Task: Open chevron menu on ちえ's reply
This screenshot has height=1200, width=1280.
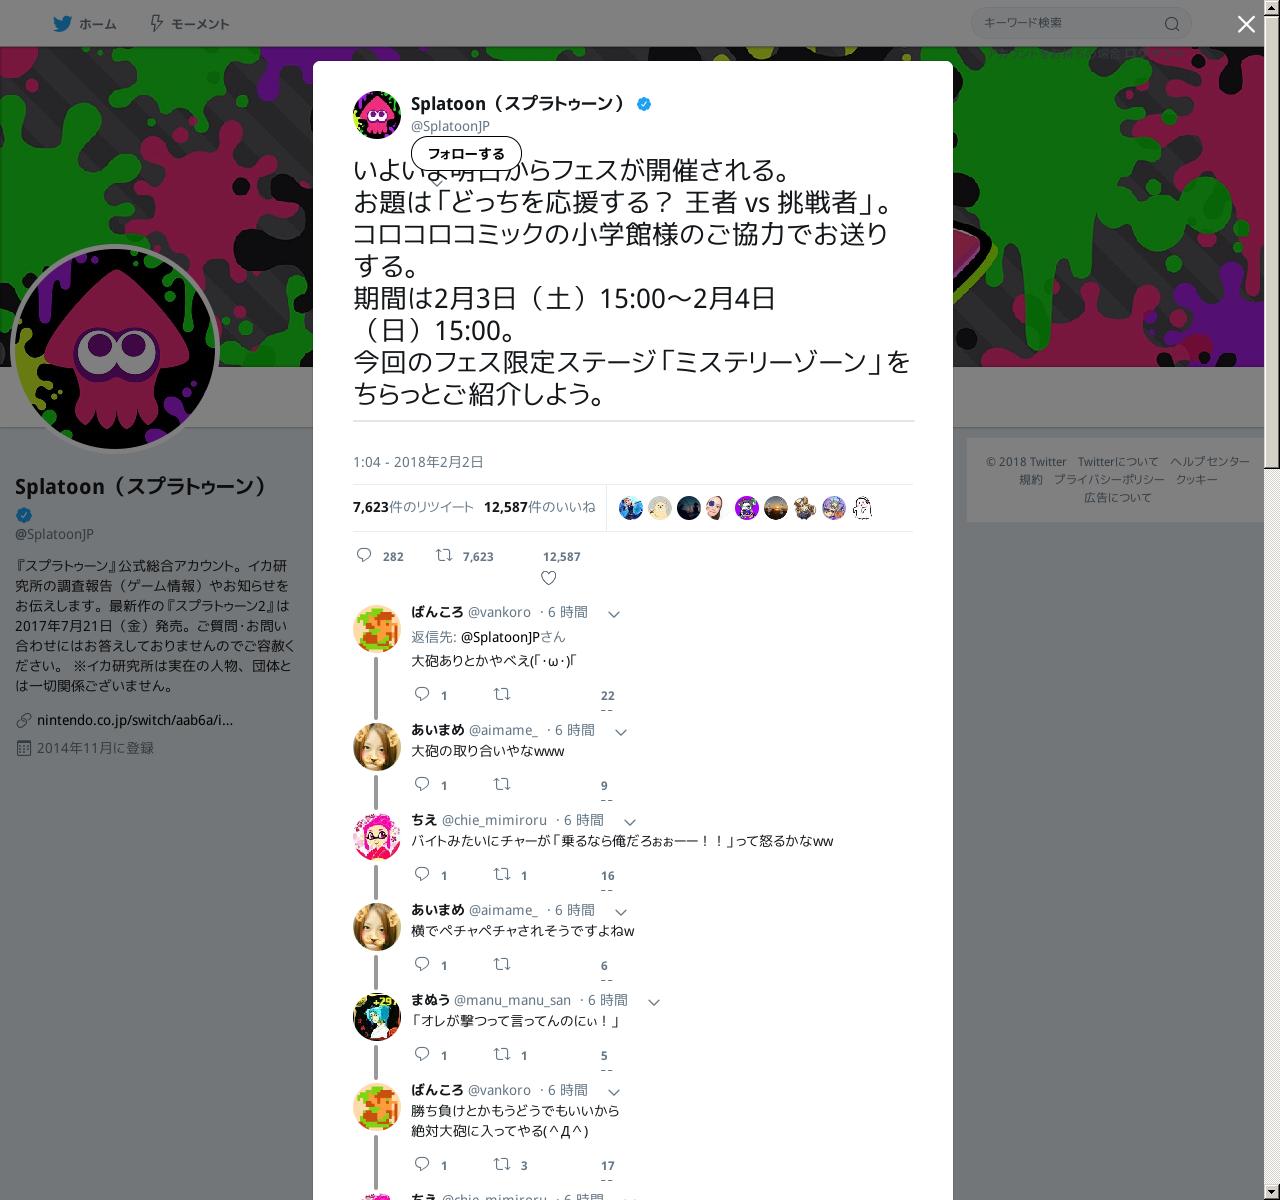Action: click(630, 822)
